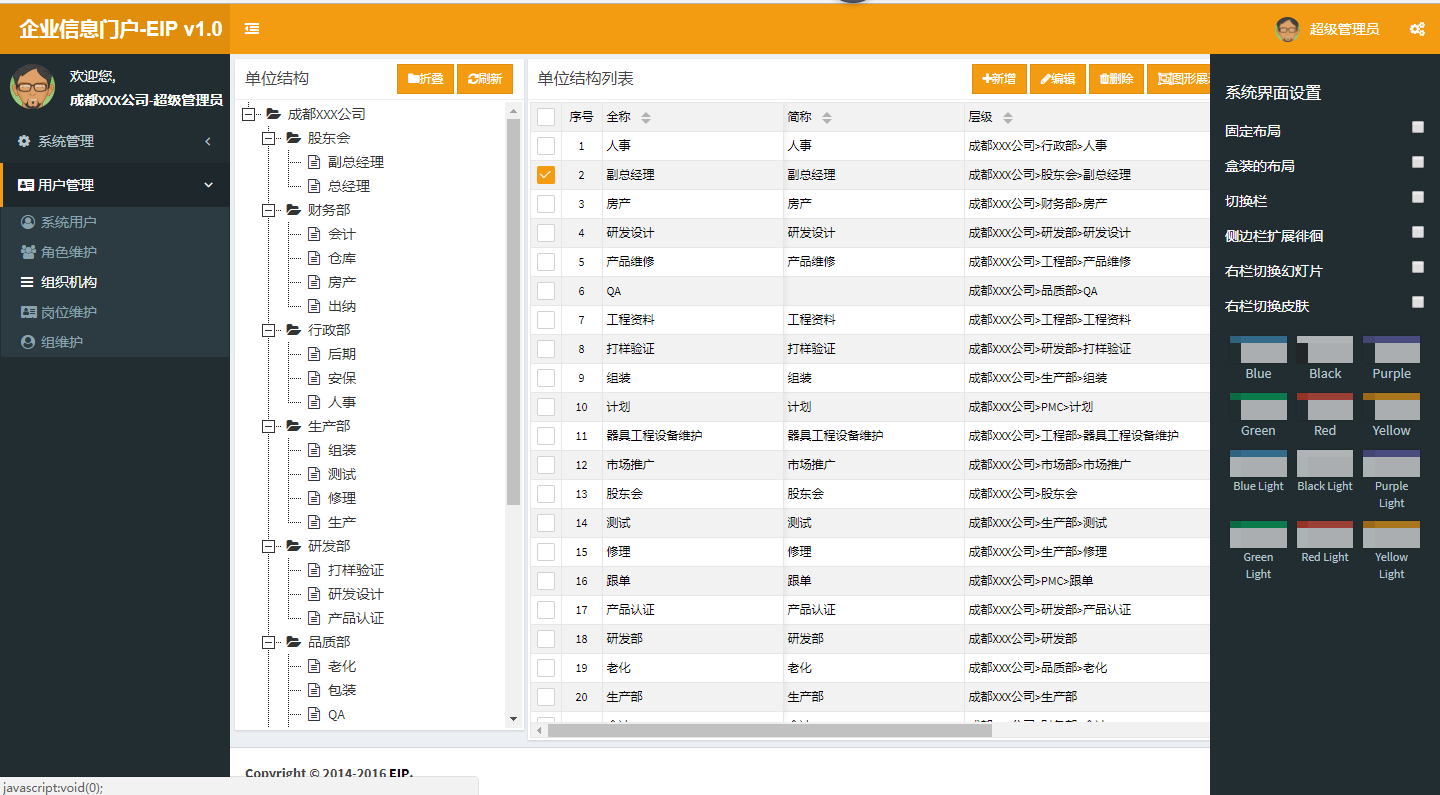Collapse the 财务部 tree node toggle
Screen dimensions: 1440x795
[268, 210]
